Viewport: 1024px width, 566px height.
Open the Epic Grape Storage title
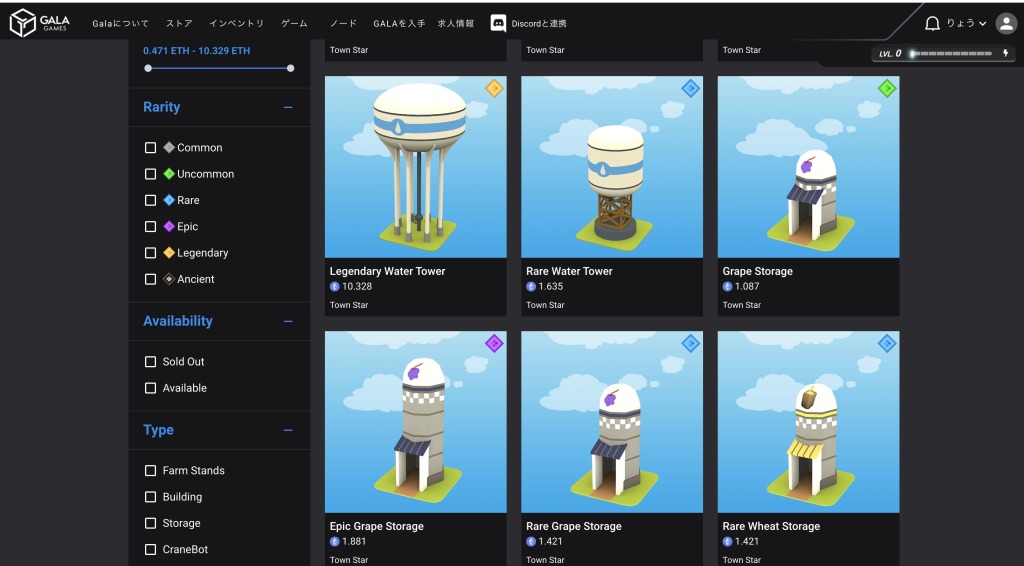click(x=377, y=526)
